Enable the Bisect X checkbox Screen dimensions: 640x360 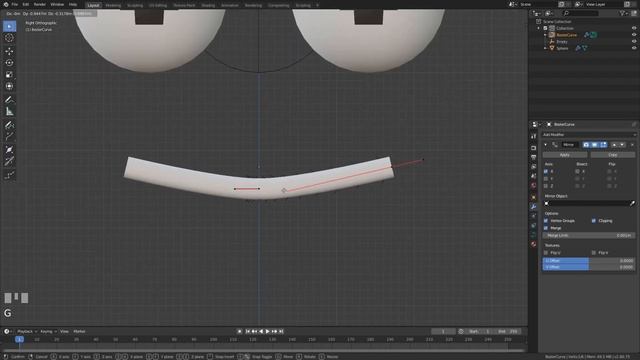(x=577, y=171)
